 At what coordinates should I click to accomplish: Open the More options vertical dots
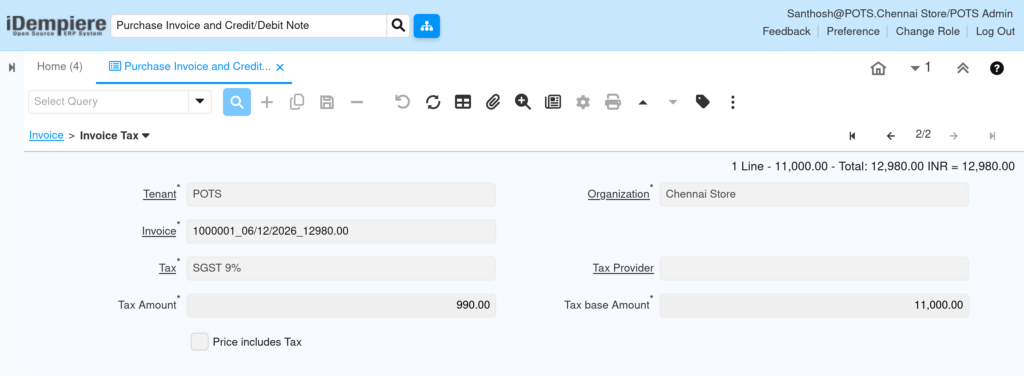[x=733, y=102]
